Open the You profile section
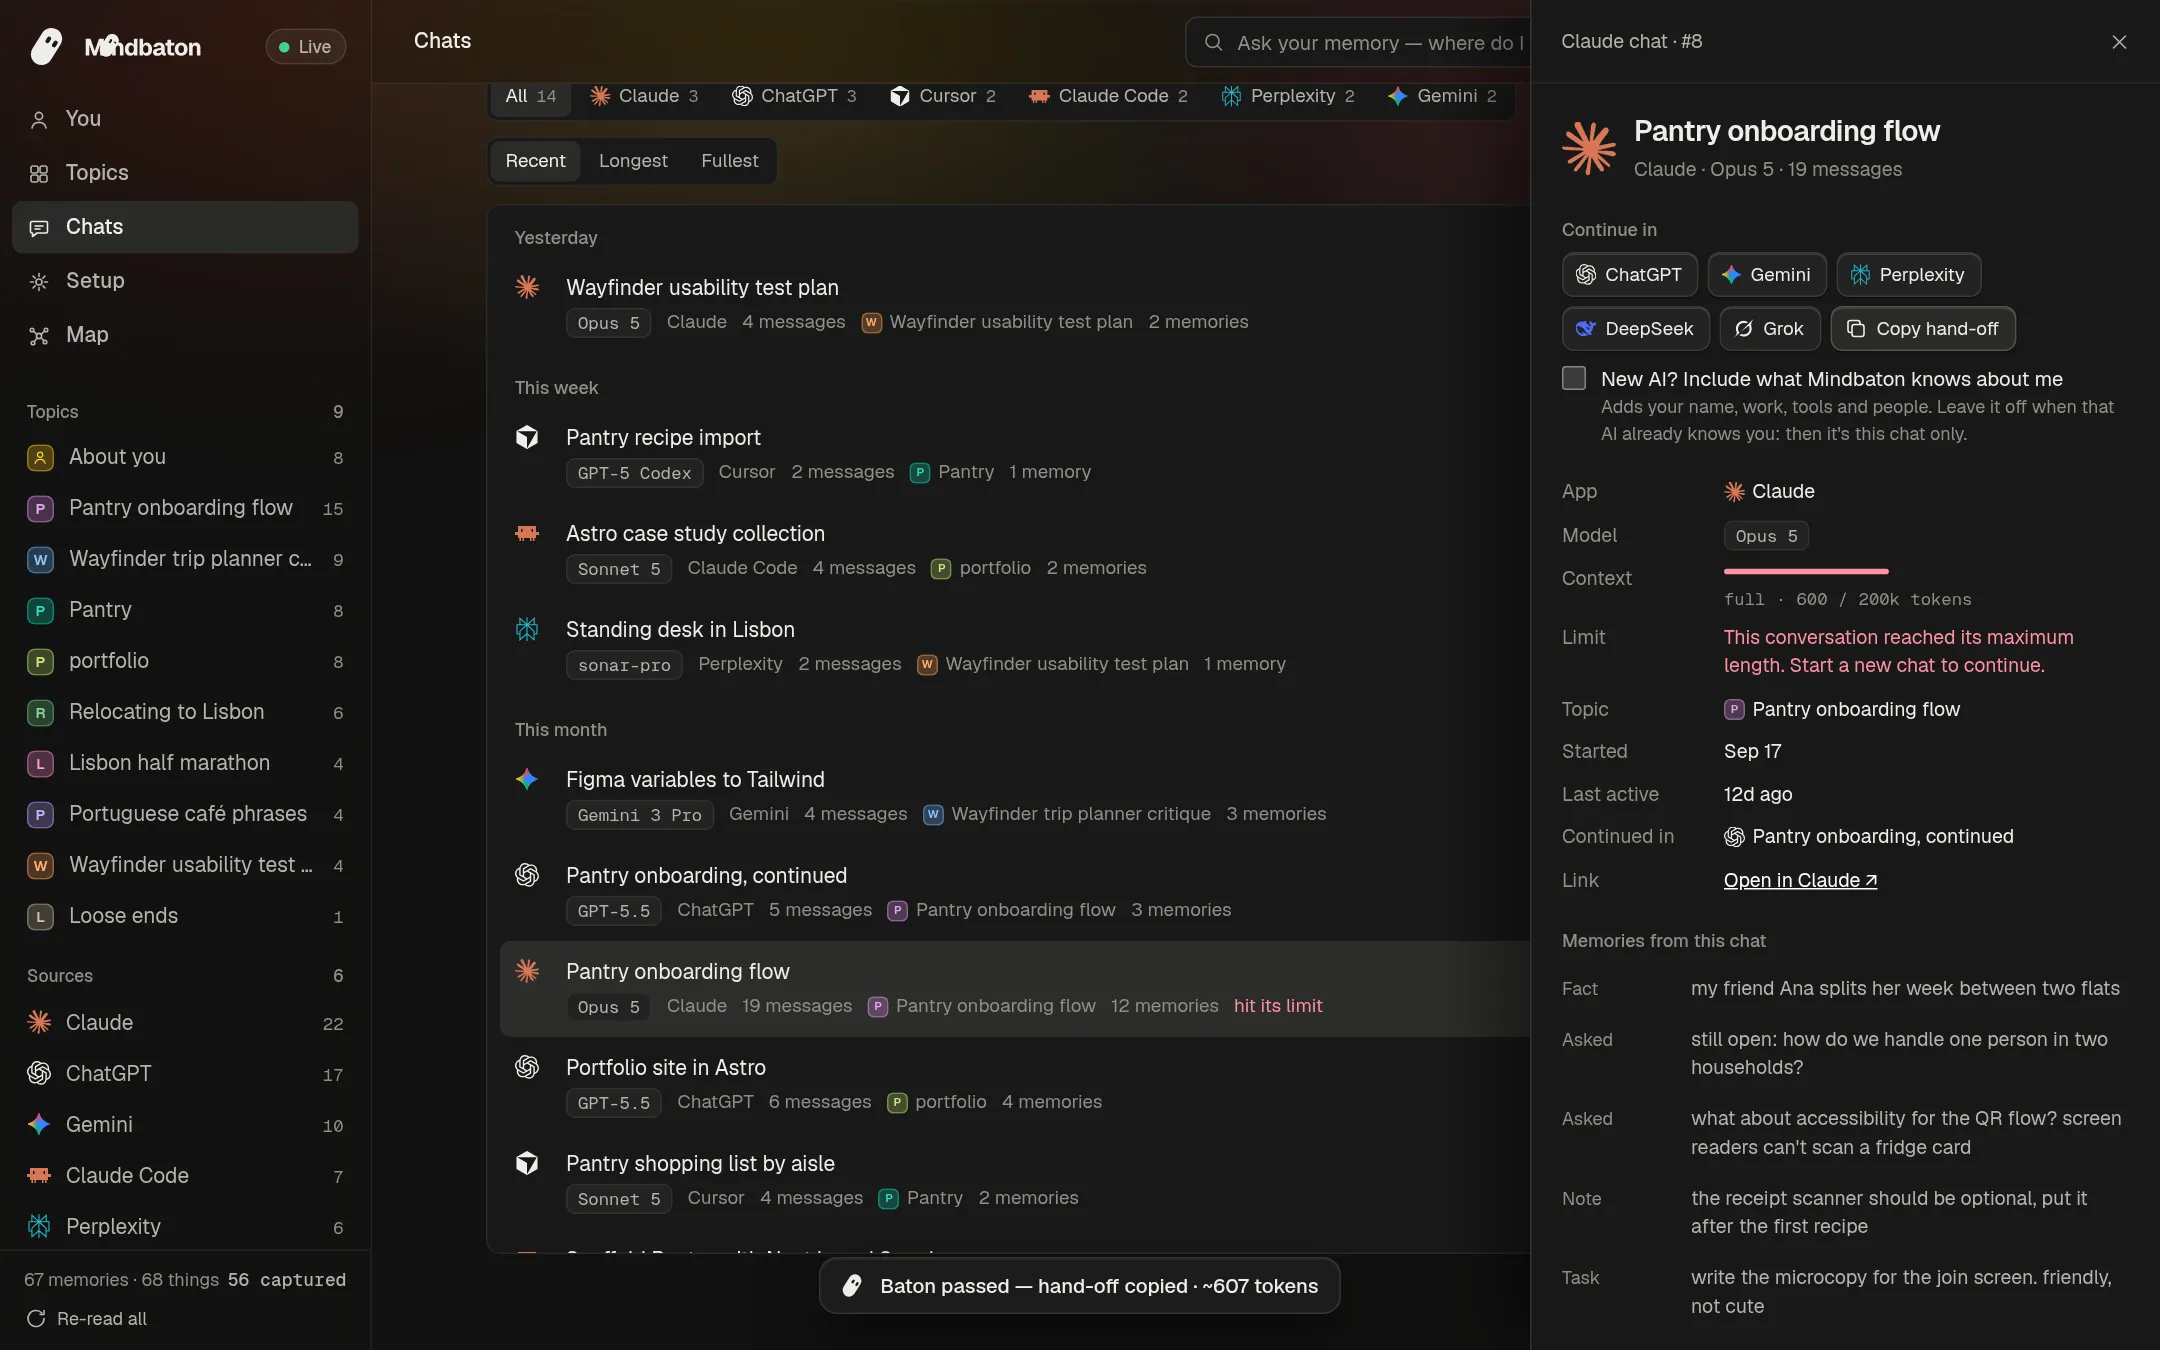The image size is (2160, 1350). point(185,119)
